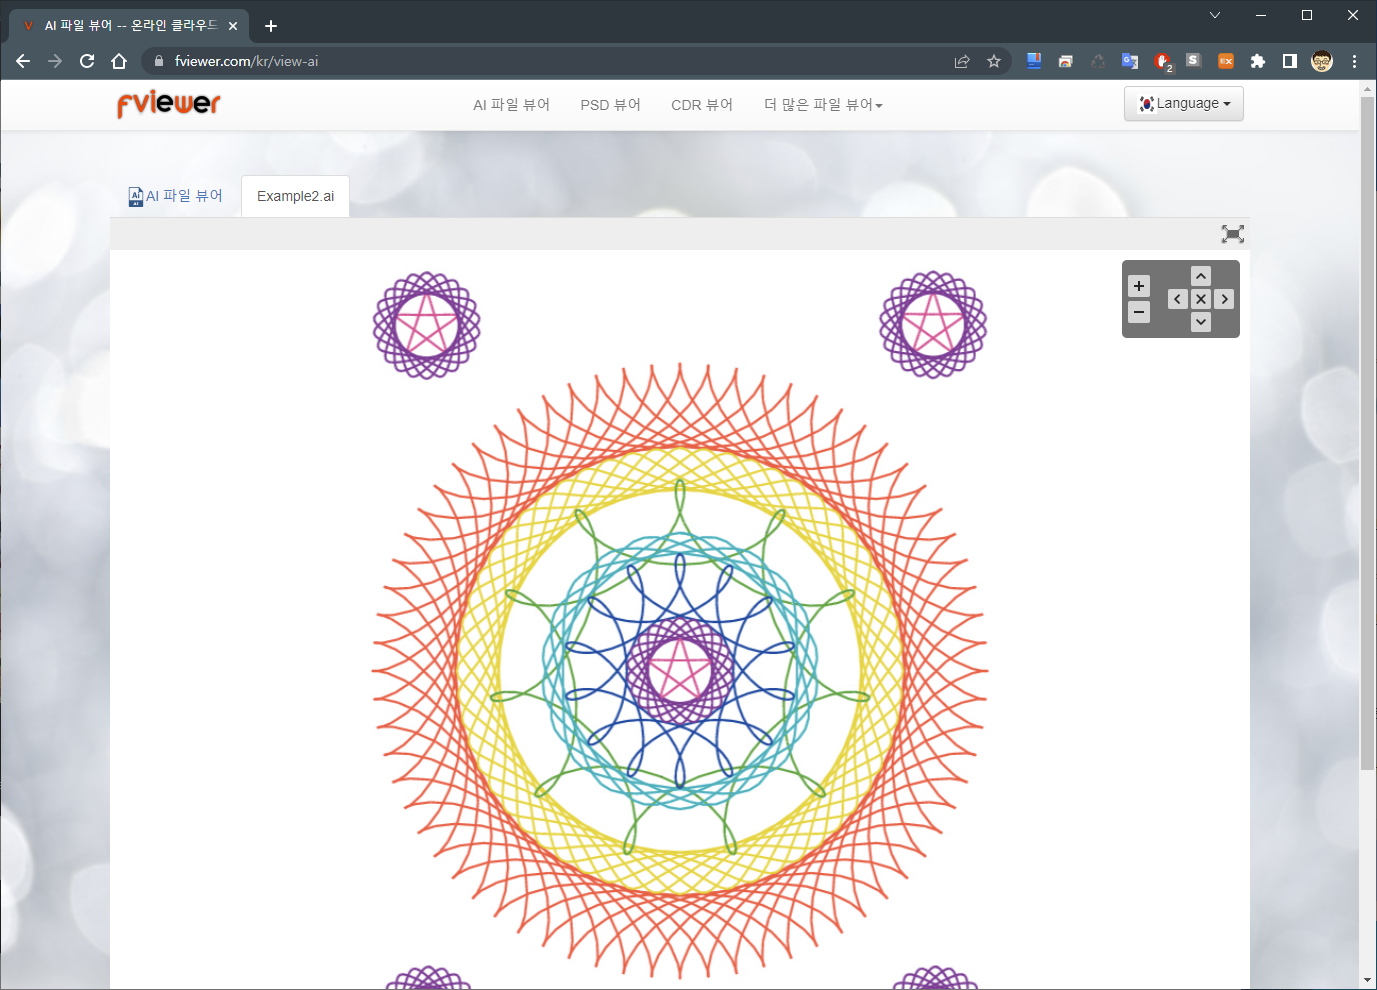Image resolution: width=1377 pixels, height=990 pixels.
Task: Open the blue window-icon extension
Action: click(1034, 61)
